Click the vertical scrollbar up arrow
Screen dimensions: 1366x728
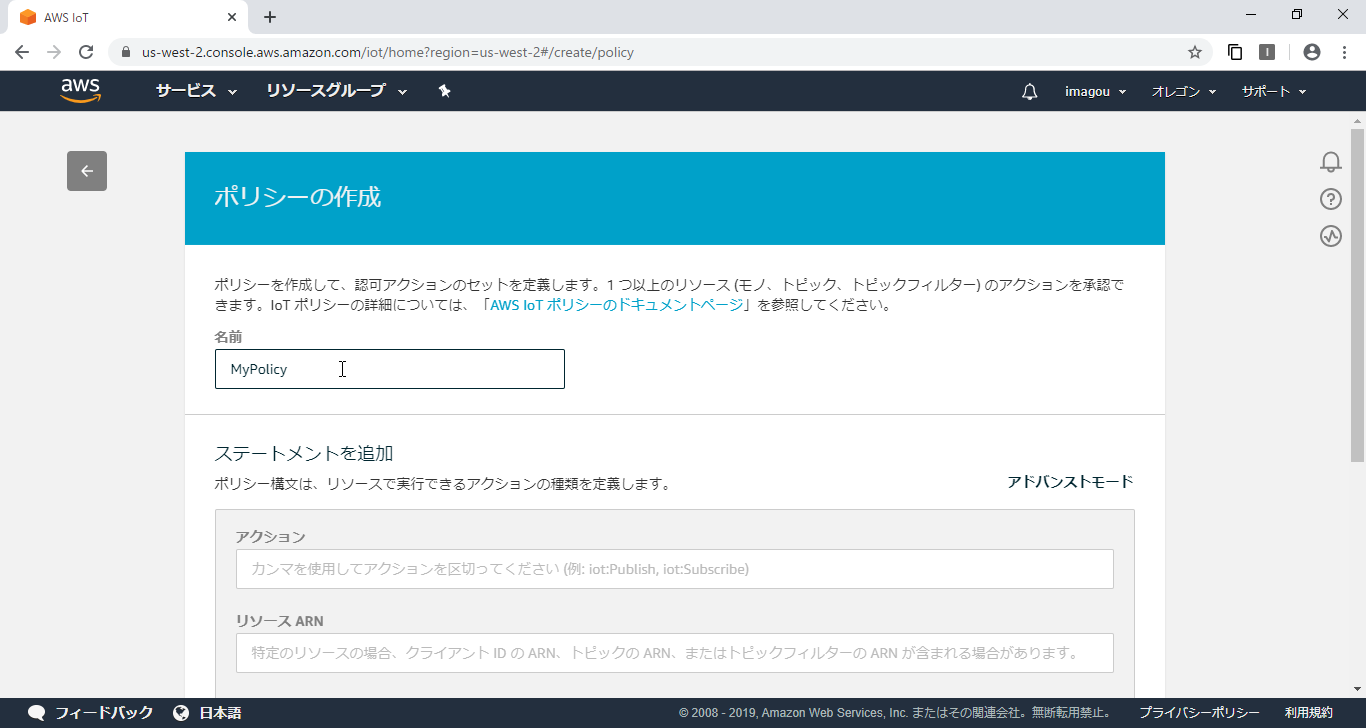1358,120
